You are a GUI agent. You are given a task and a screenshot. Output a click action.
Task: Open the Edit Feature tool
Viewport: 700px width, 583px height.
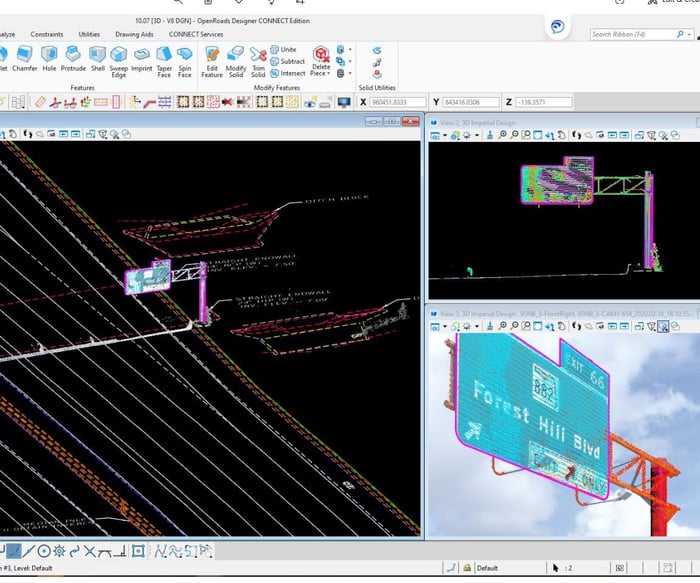[212, 62]
